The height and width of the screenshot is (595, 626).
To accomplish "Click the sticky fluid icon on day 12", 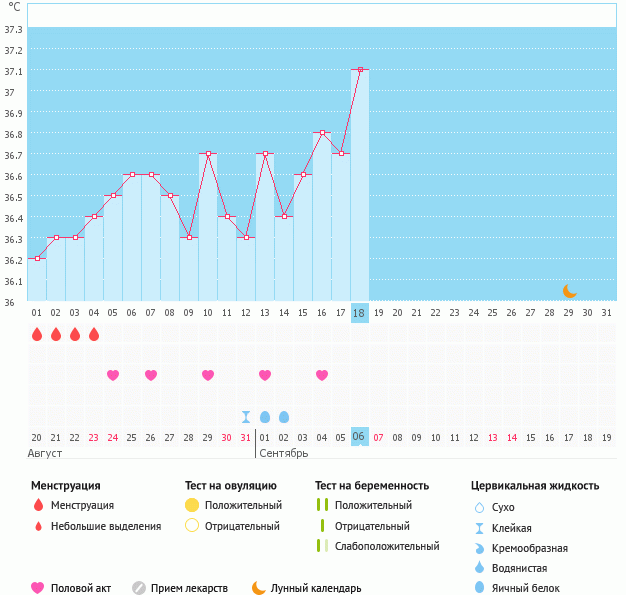I will pyautogui.click(x=246, y=417).
